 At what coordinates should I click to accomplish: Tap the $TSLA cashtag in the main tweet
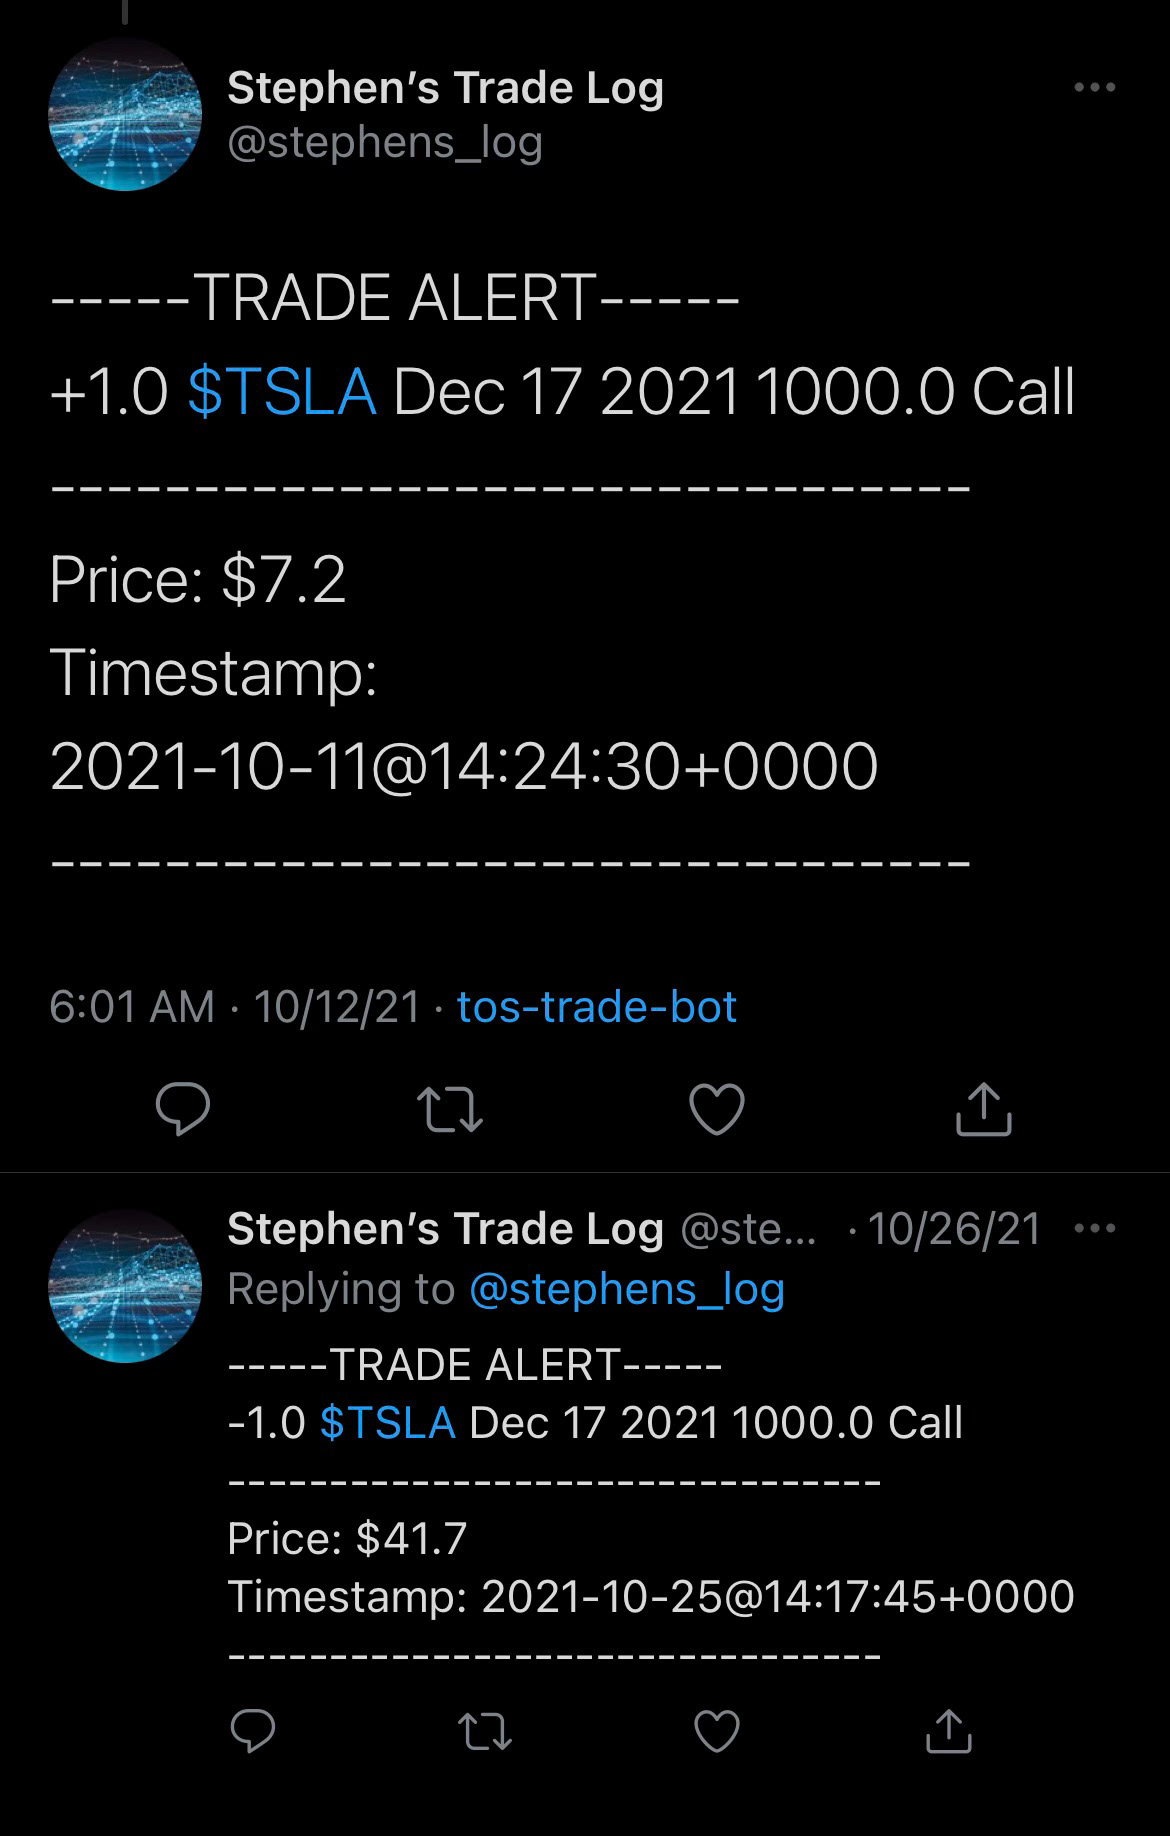(x=282, y=392)
